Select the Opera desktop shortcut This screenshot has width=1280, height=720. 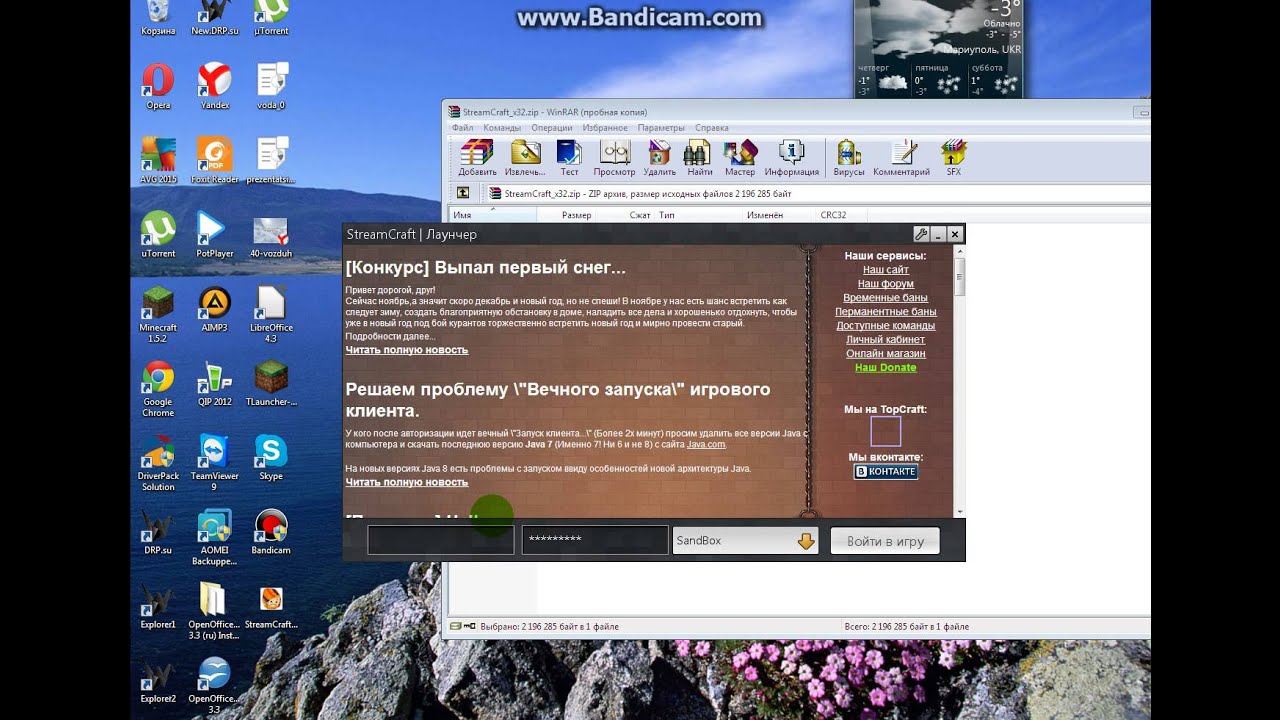(158, 86)
